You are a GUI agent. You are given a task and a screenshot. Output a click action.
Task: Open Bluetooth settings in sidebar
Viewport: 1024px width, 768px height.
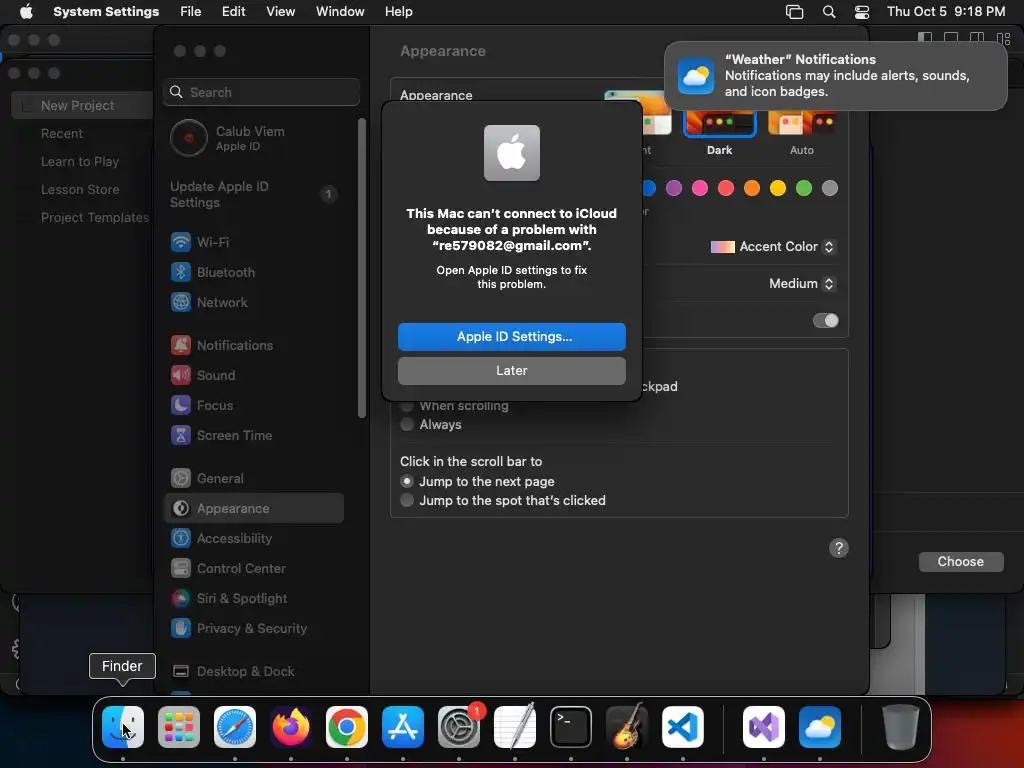coord(254,272)
